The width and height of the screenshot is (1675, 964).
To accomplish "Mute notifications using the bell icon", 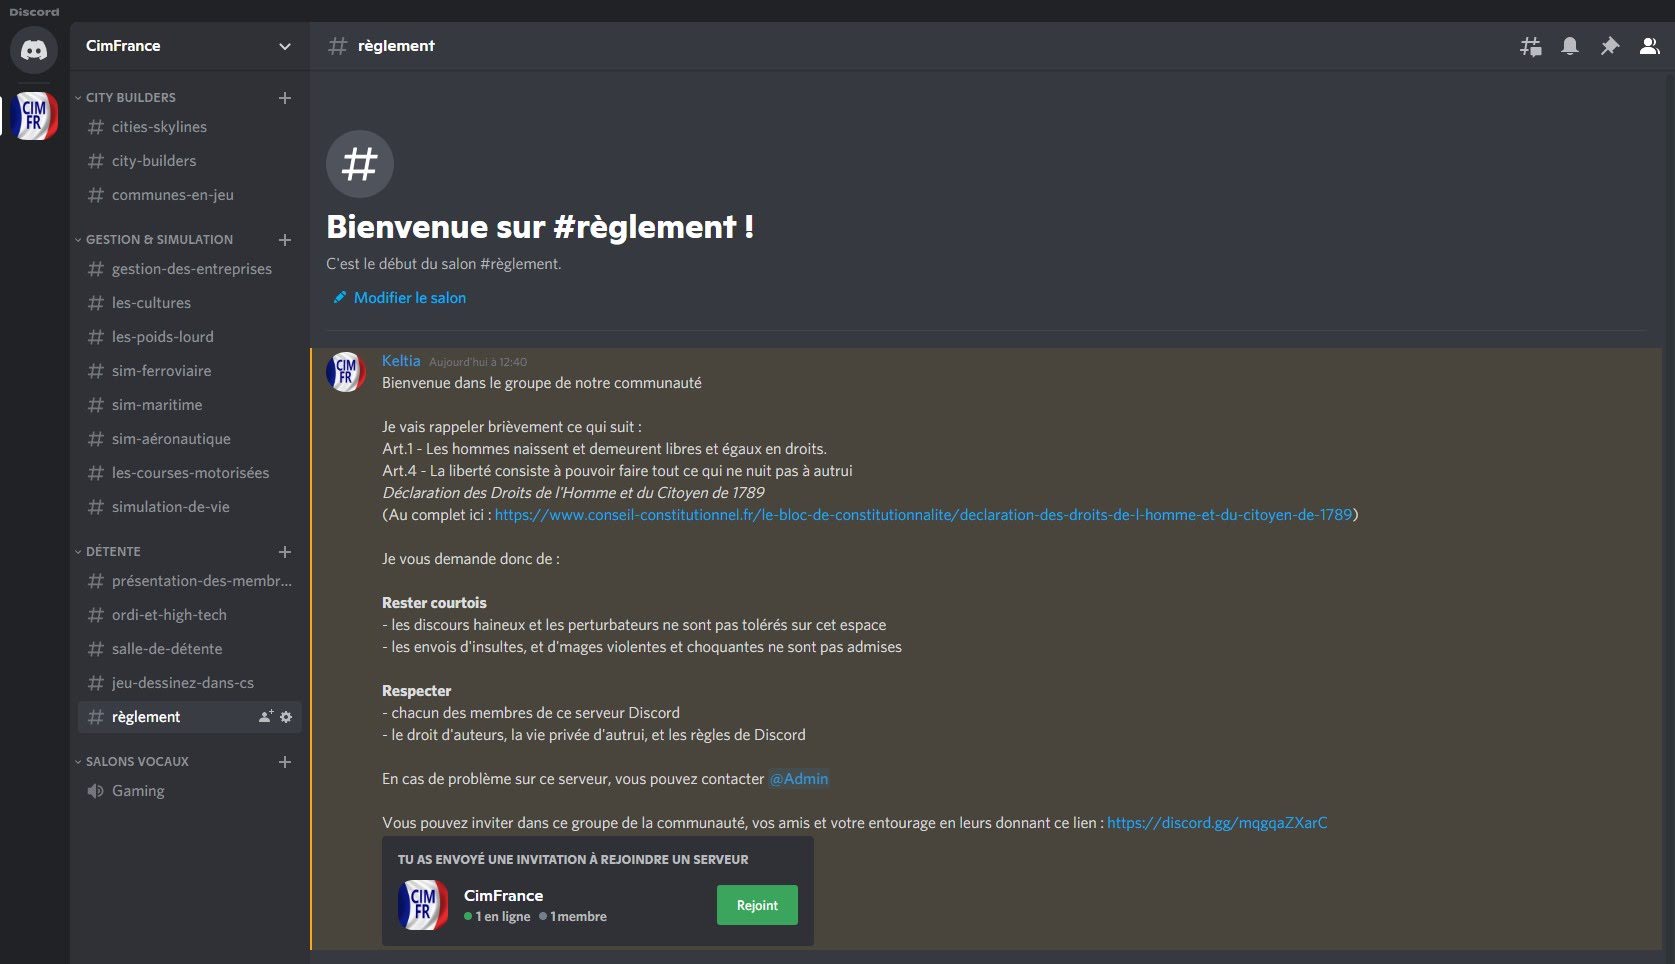I will click(1570, 46).
